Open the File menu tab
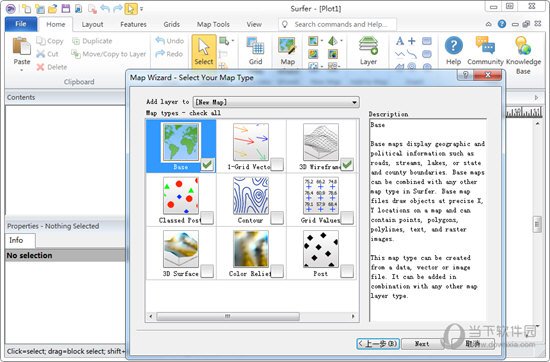550x362 pixels. [x=21, y=24]
